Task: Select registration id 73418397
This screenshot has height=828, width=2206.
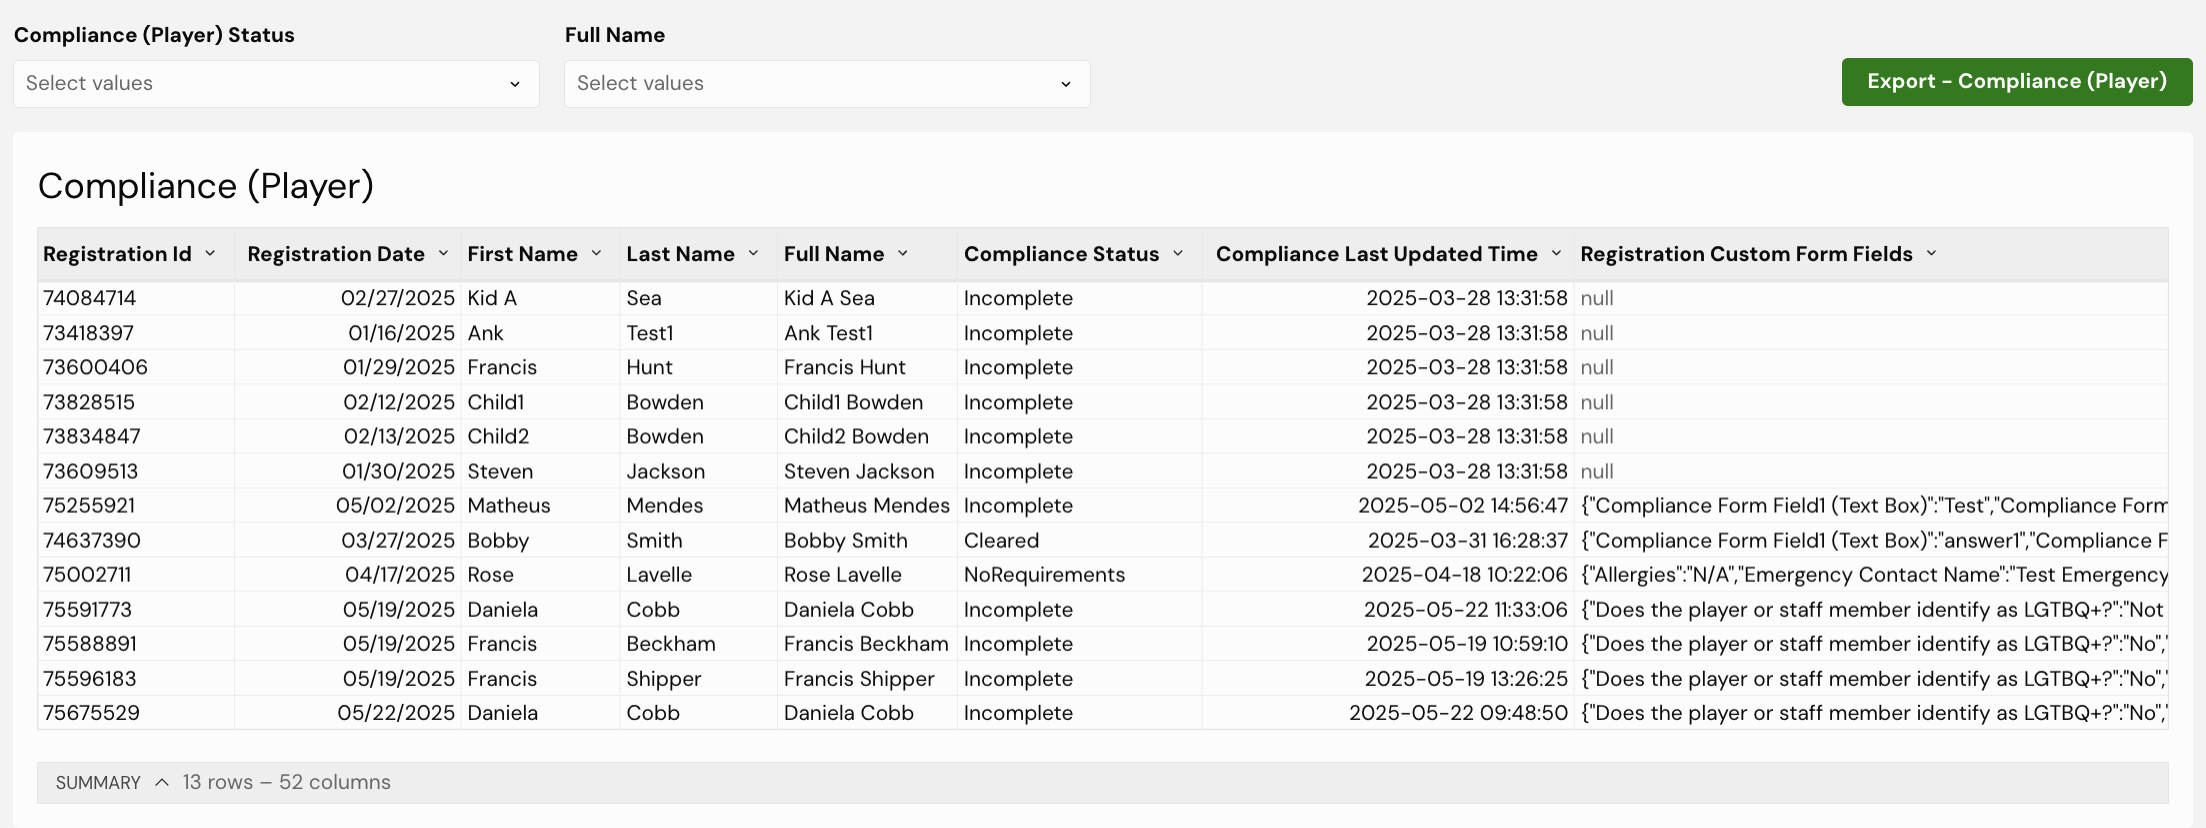Action: click(88, 333)
